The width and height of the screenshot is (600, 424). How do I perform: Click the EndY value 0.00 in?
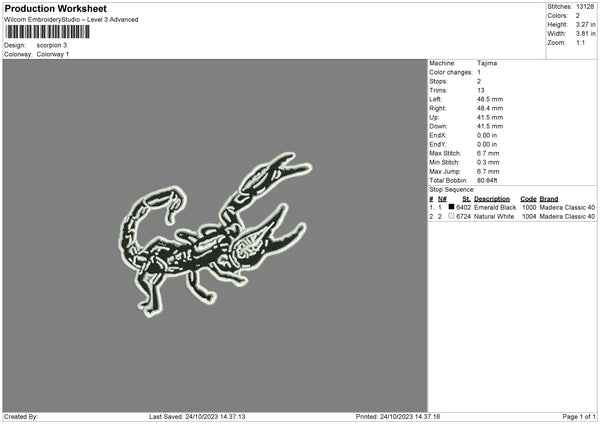click(487, 145)
